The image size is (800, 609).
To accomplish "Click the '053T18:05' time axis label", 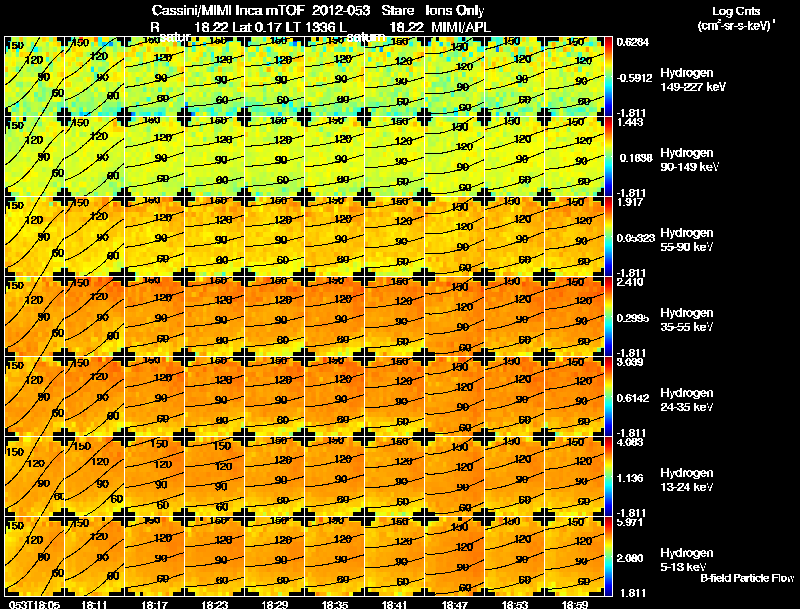I will [x=35, y=604].
